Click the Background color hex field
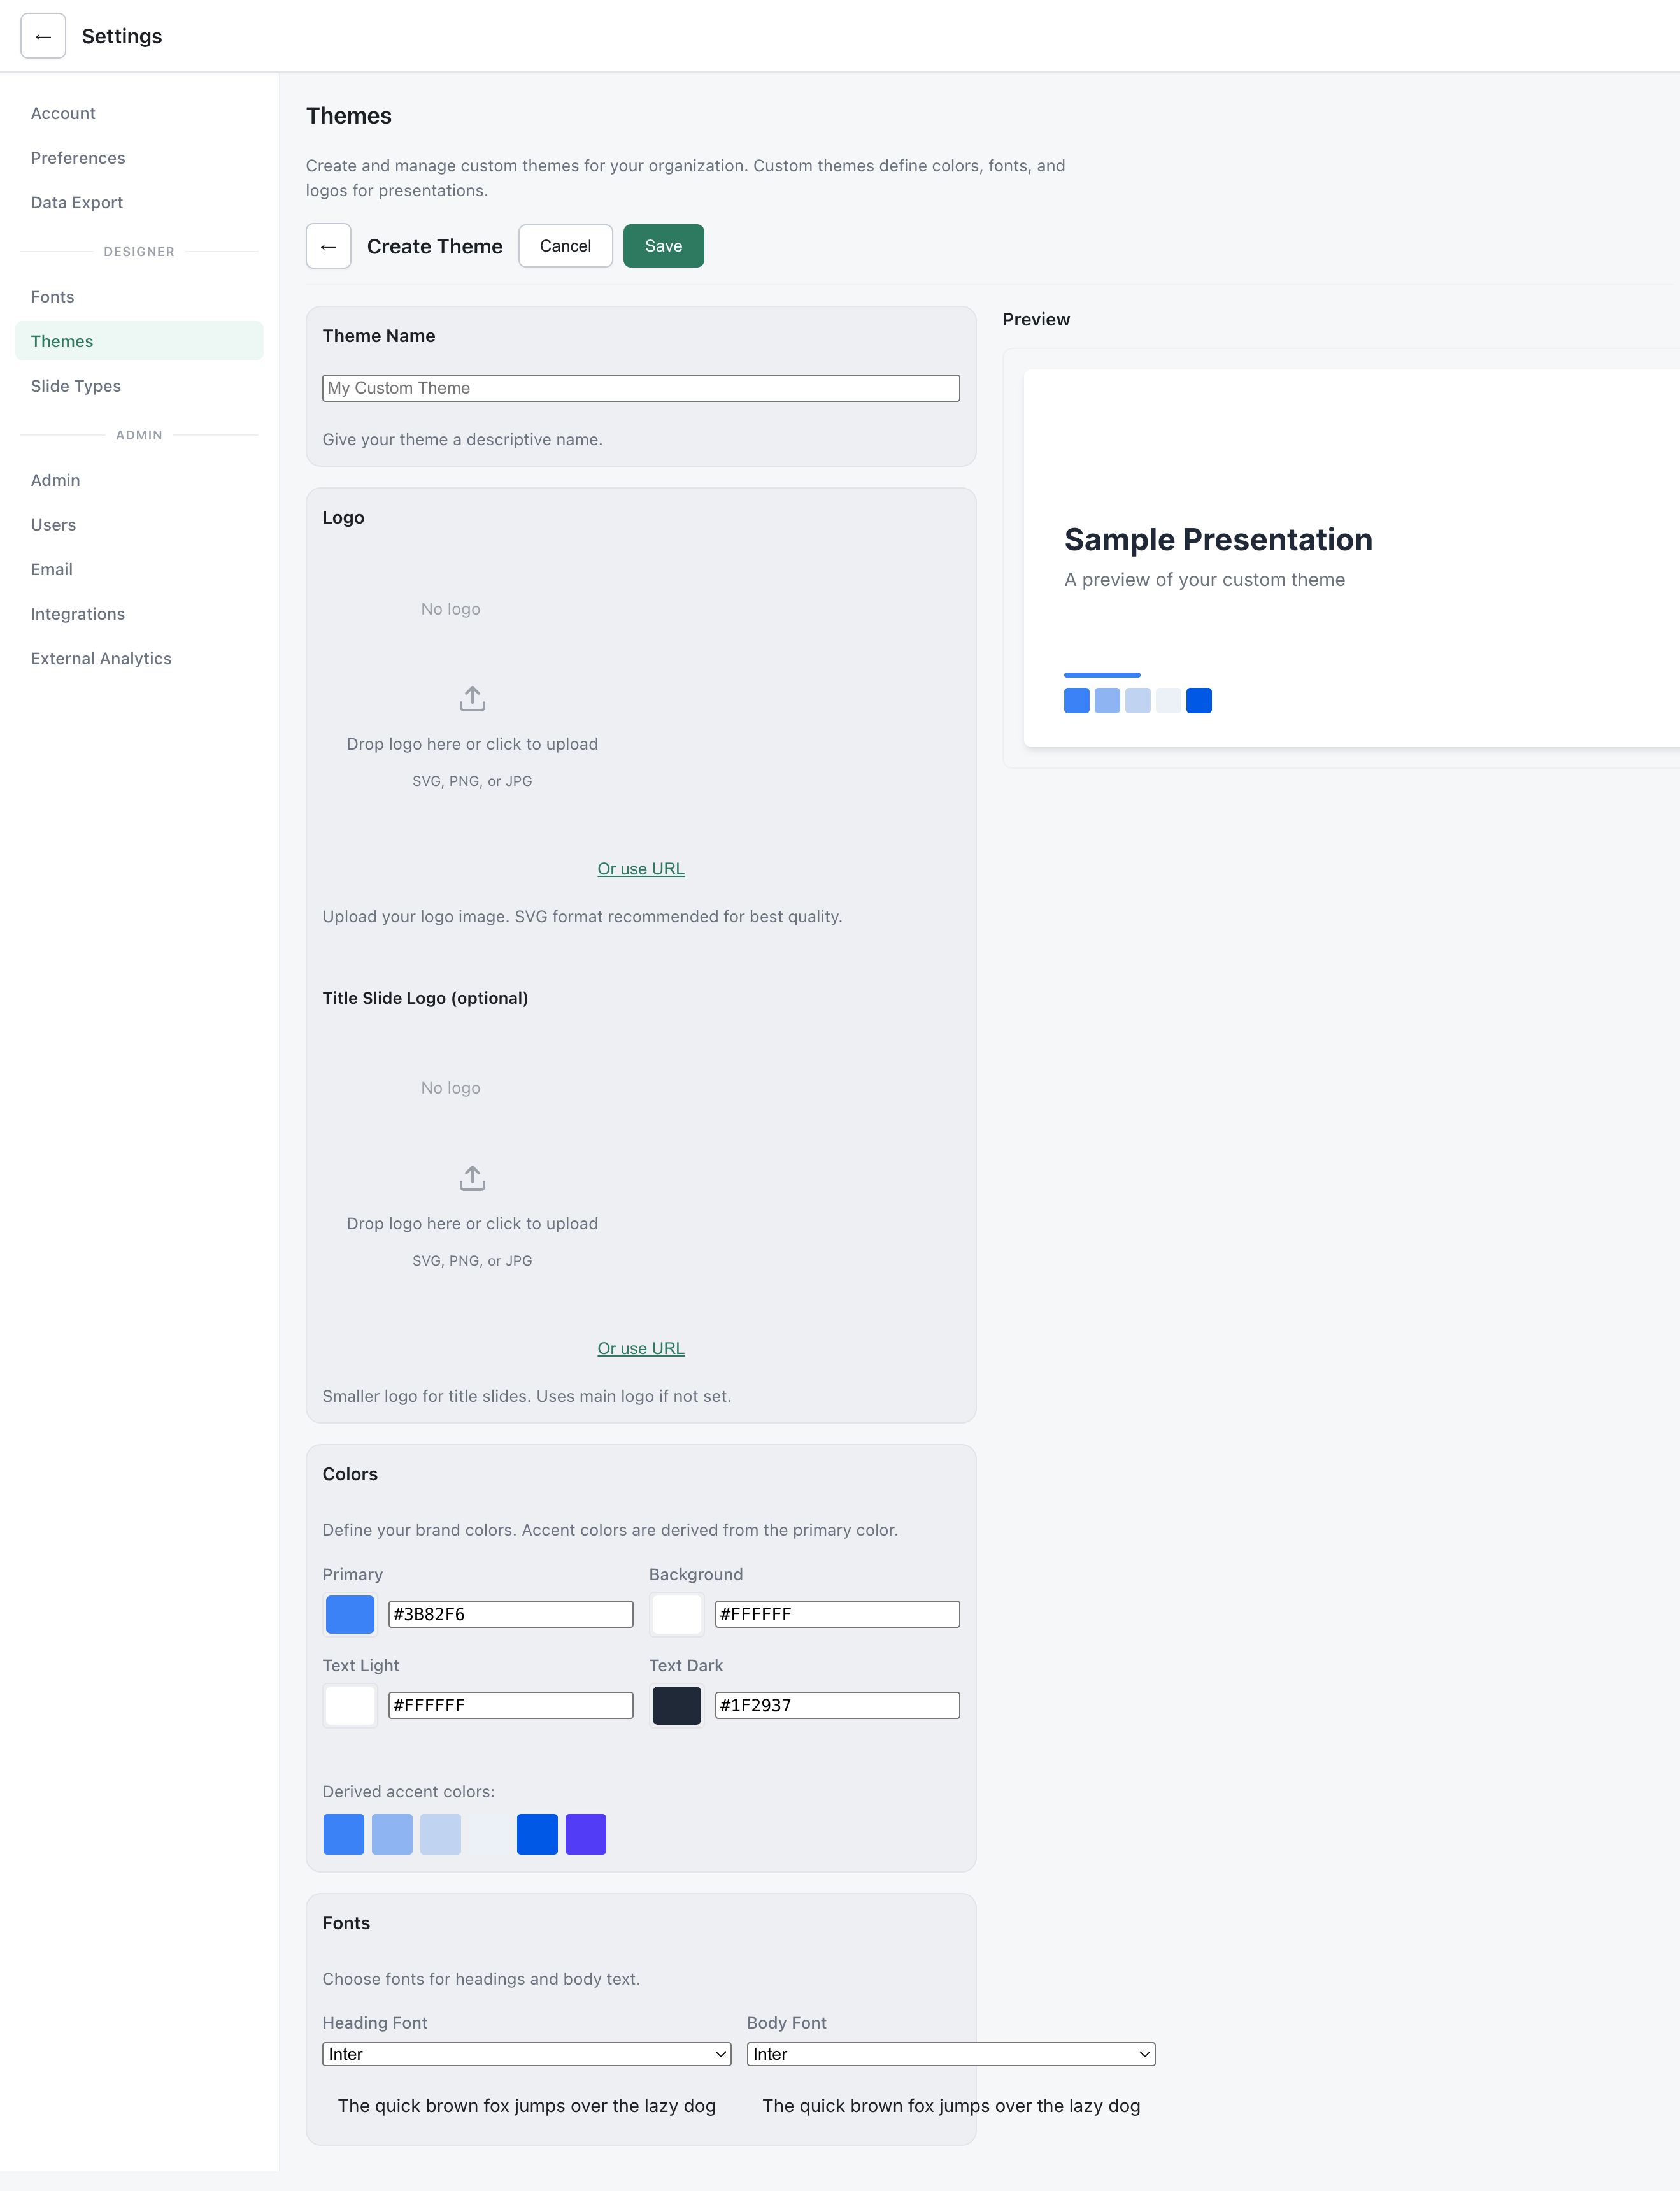The height and width of the screenshot is (2191, 1680). [x=837, y=1614]
